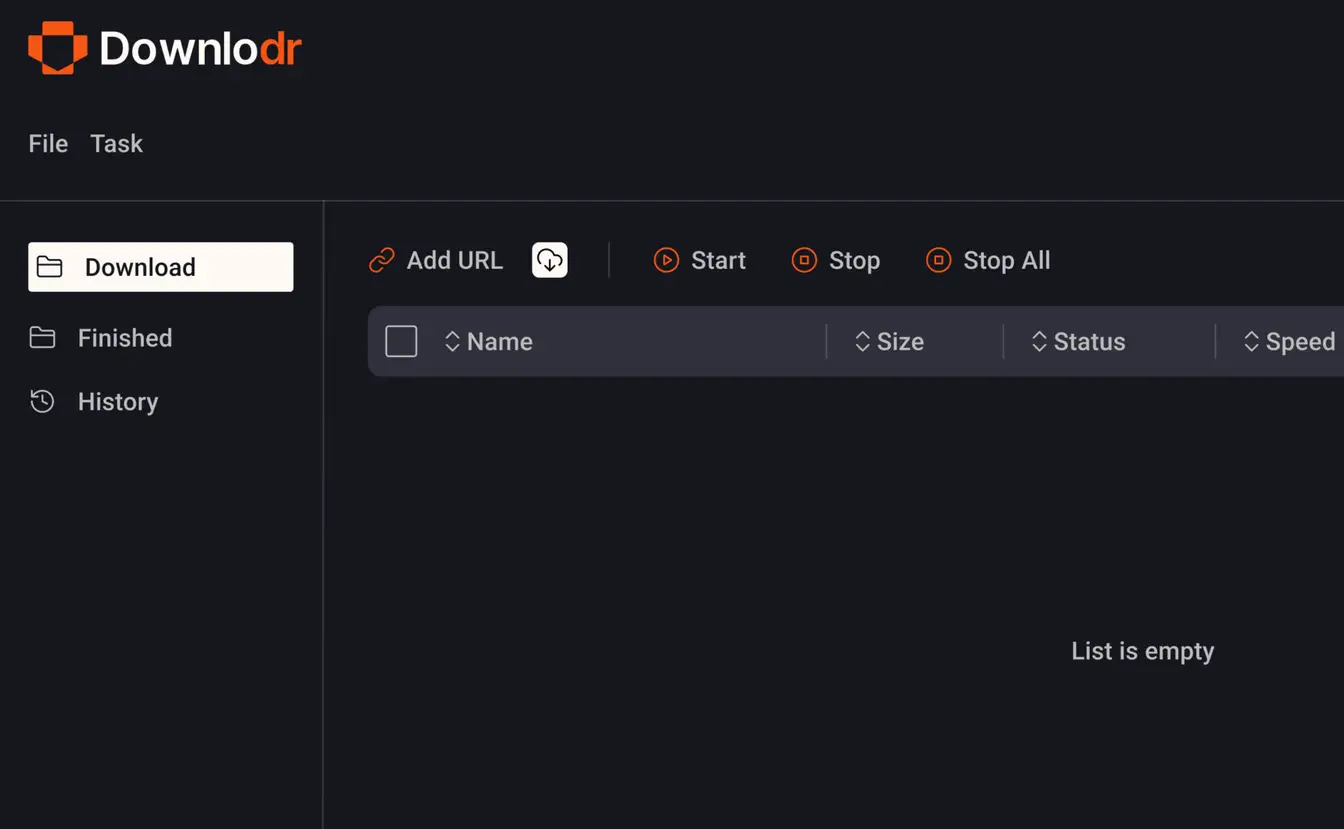Image resolution: width=1344 pixels, height=829 pixels.
Task: Click the clock icon next to History
Action: click(x=42, y=401)
